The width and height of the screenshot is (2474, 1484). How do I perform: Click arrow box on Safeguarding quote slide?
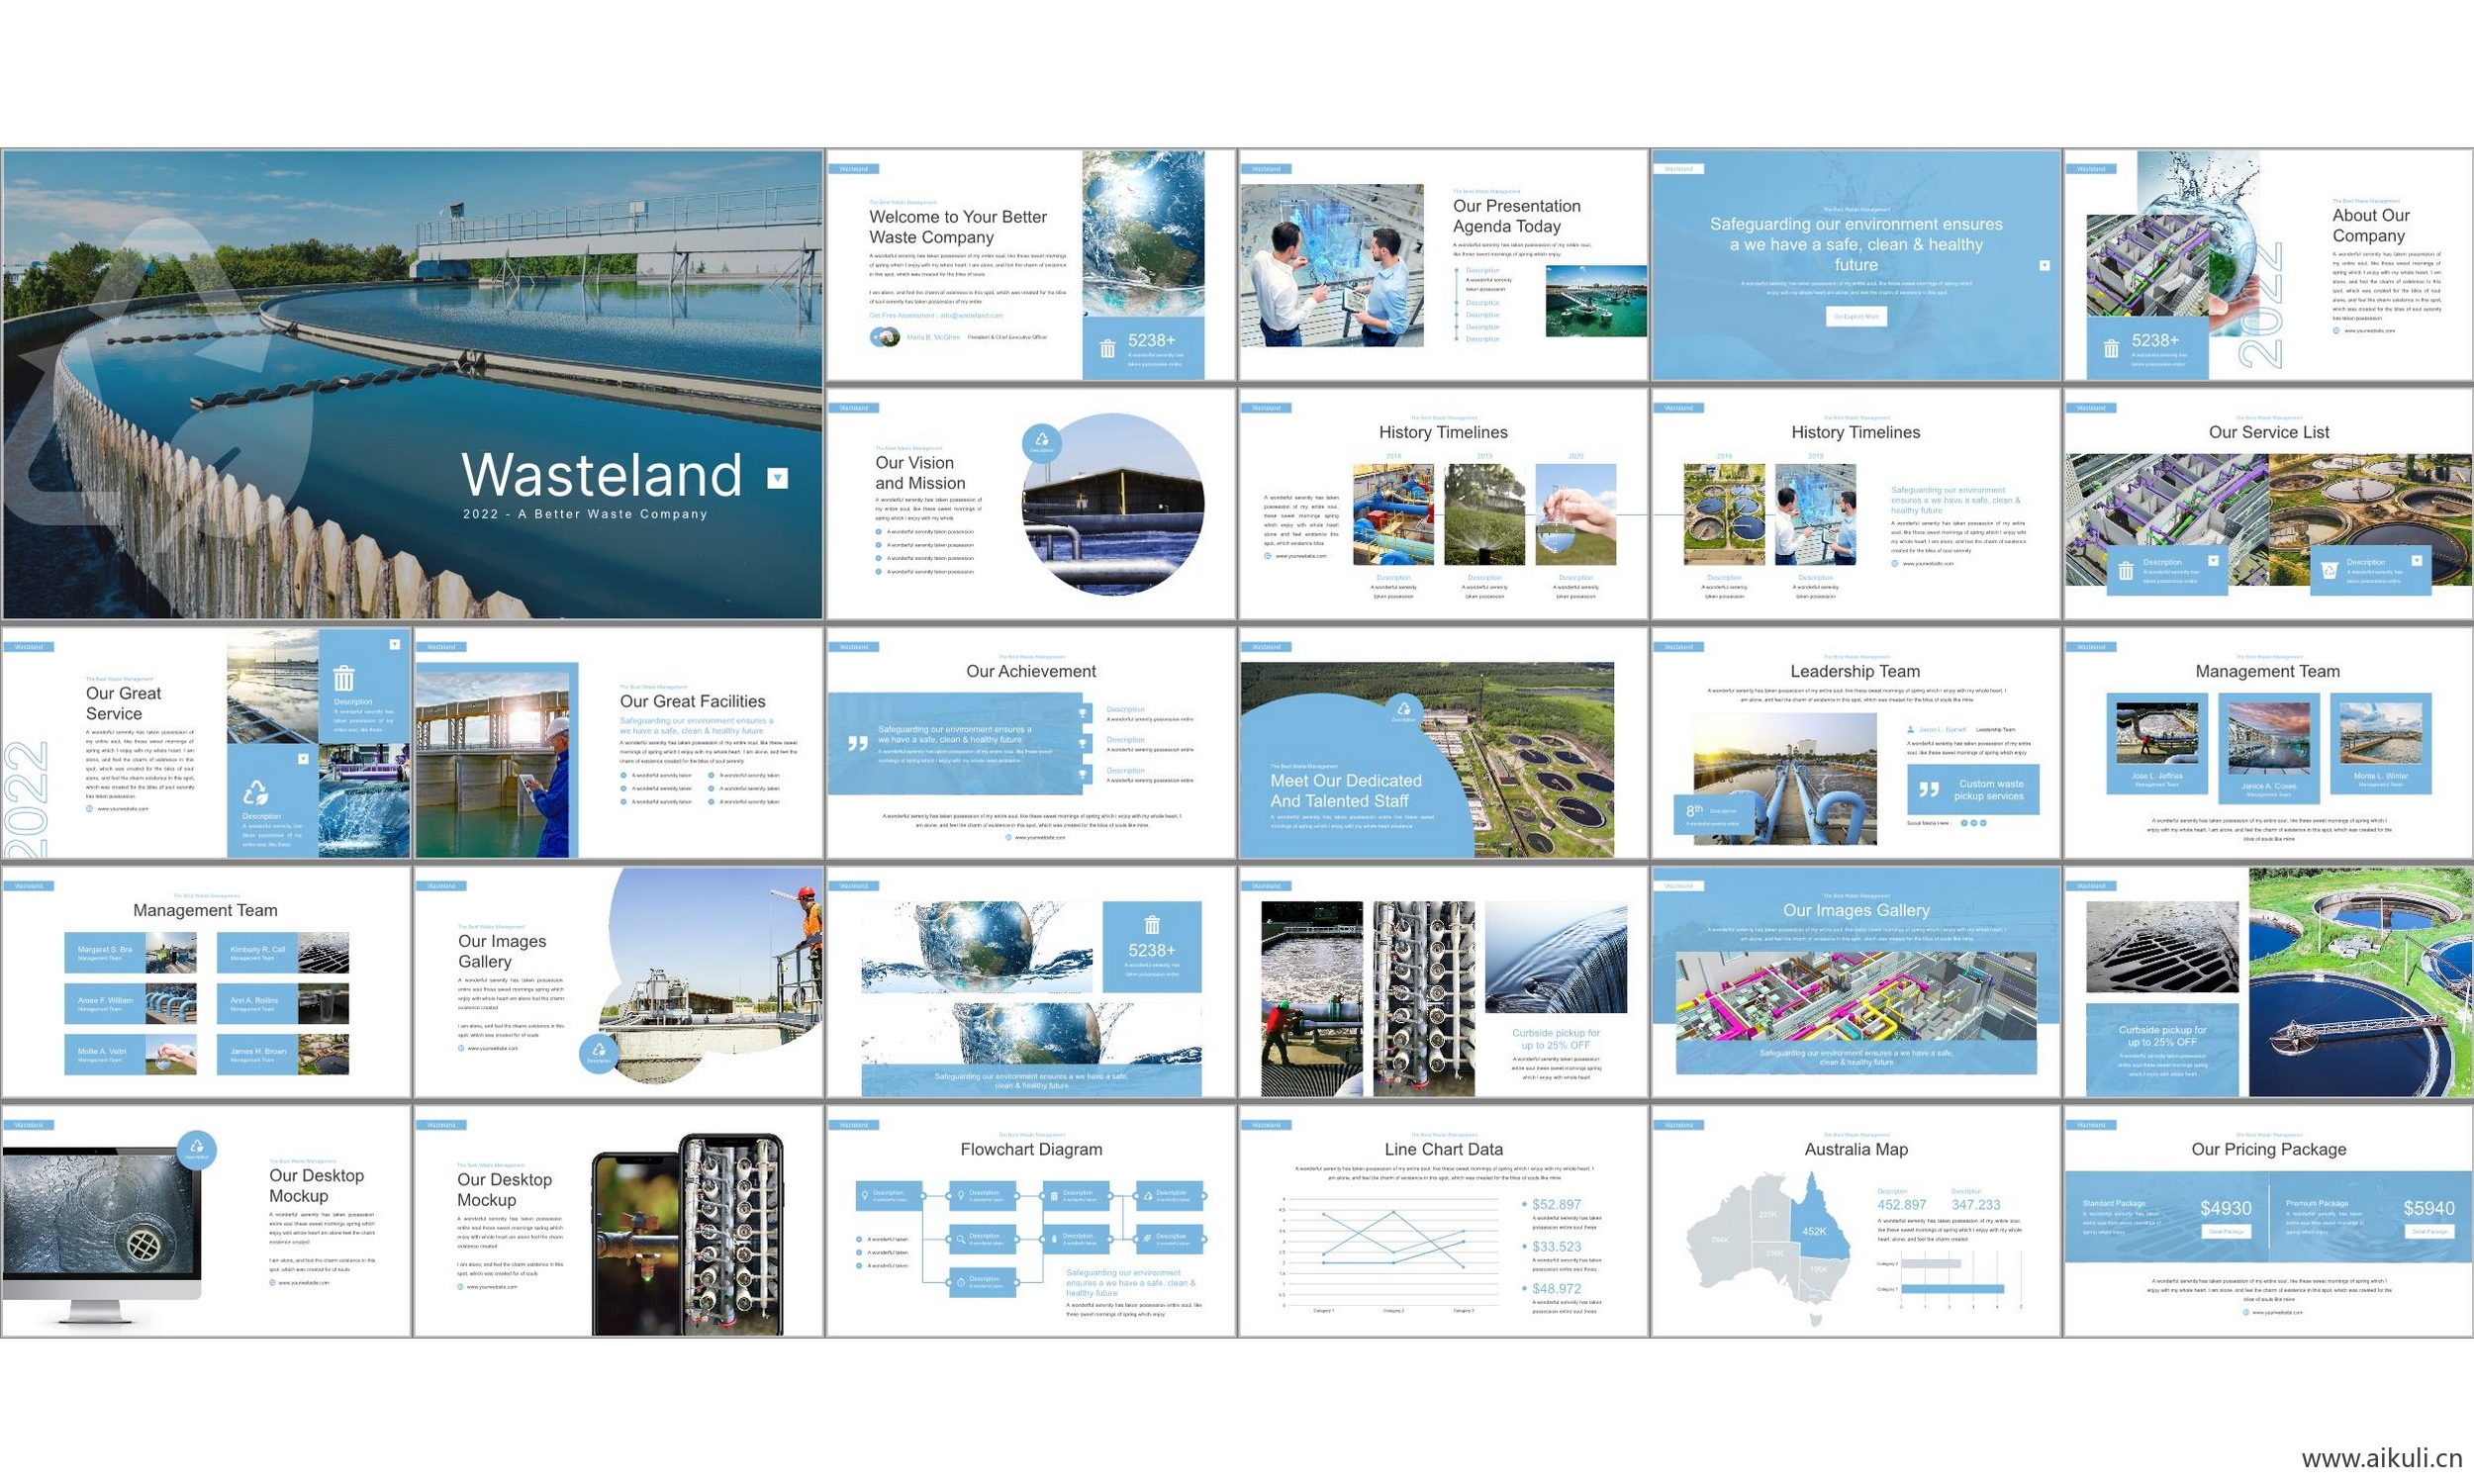[2044, 265]
